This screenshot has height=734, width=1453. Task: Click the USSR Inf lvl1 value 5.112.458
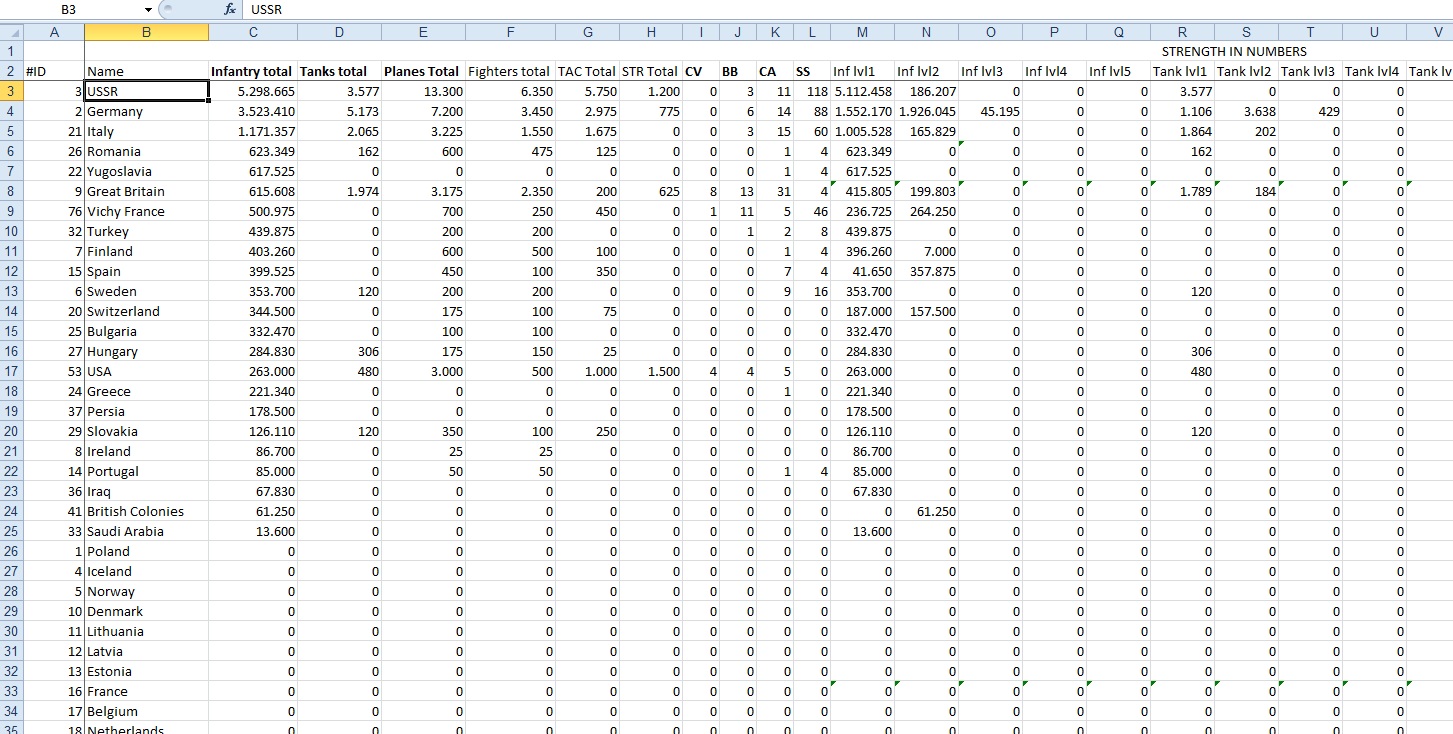862,91
